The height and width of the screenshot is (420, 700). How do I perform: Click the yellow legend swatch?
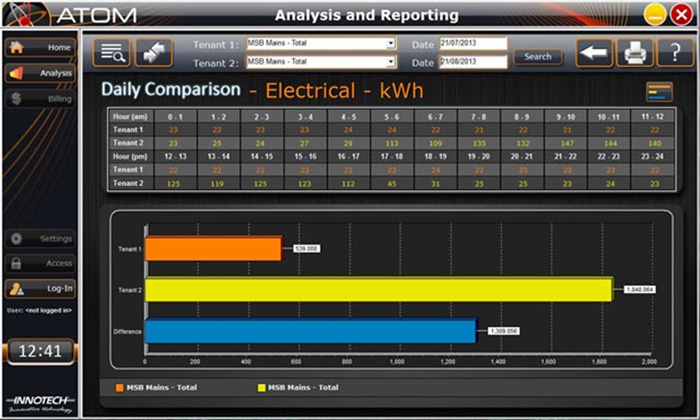263,387
